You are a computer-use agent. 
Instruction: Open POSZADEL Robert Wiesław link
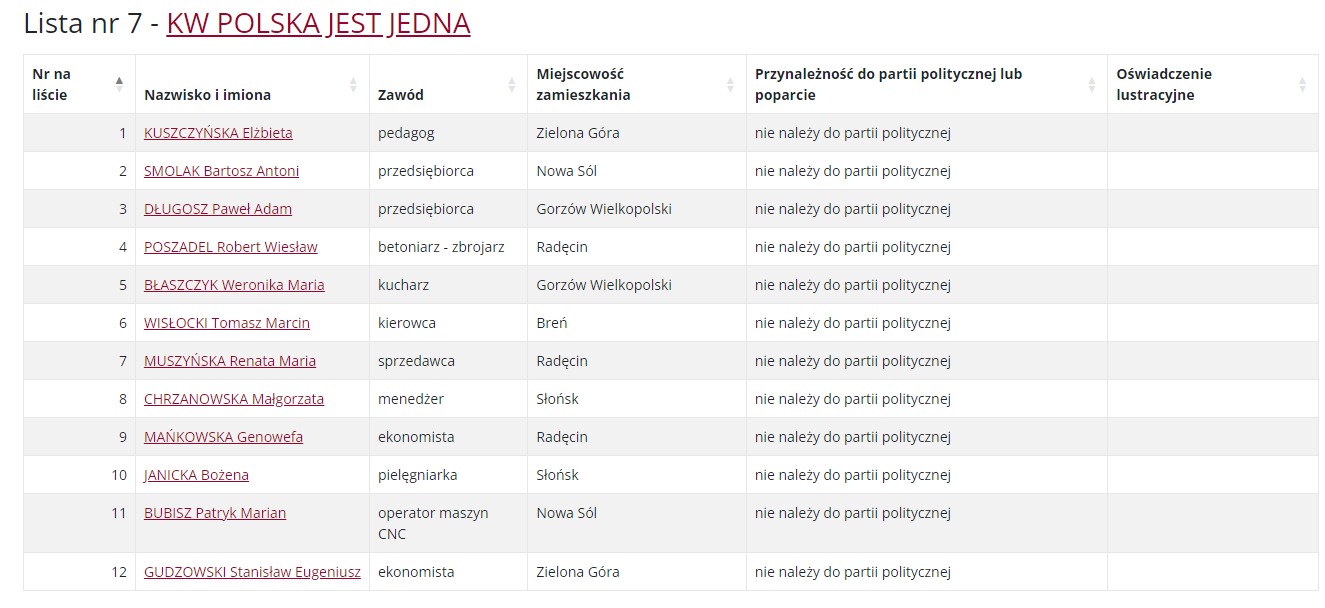[231, 247]
